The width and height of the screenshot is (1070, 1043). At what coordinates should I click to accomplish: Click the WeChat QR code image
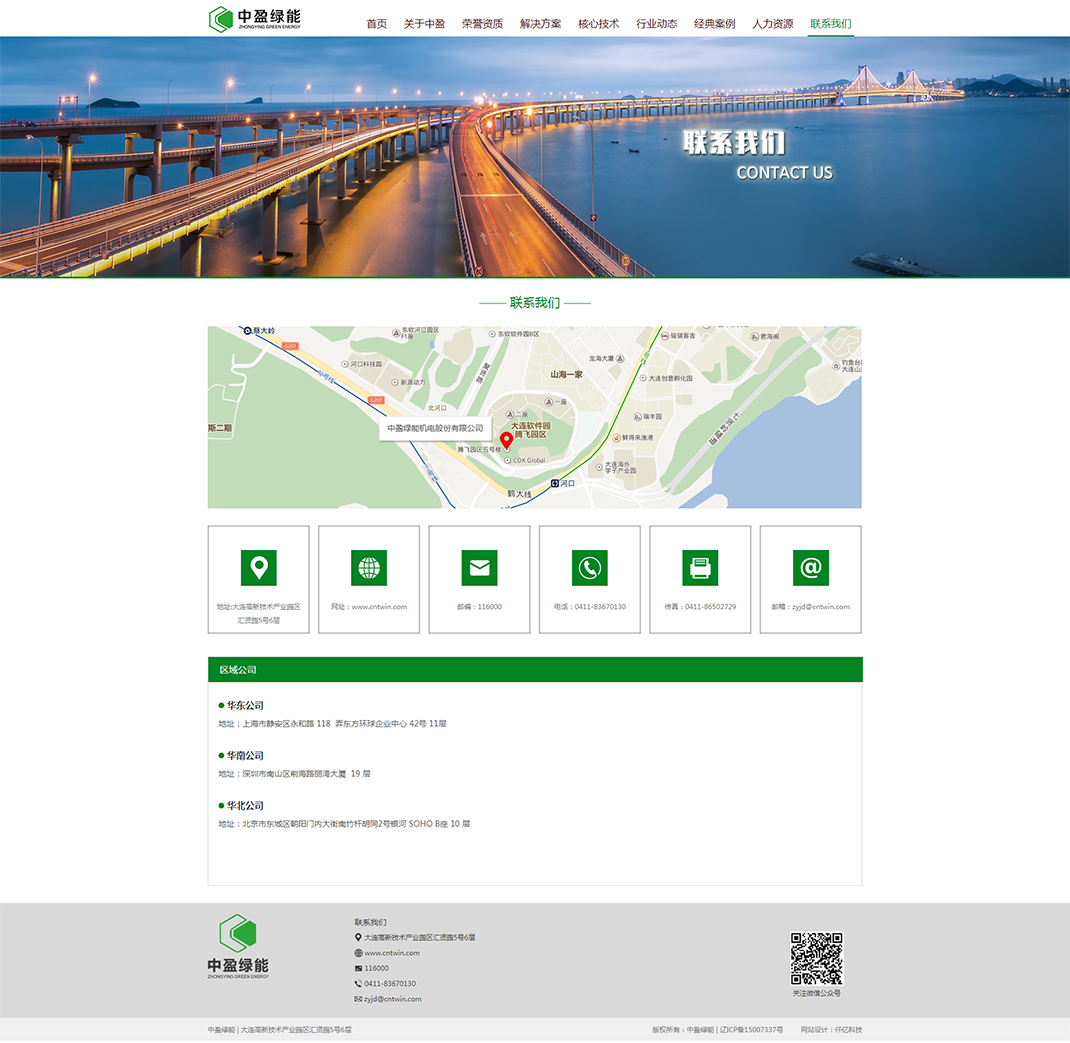click(816, 959)
